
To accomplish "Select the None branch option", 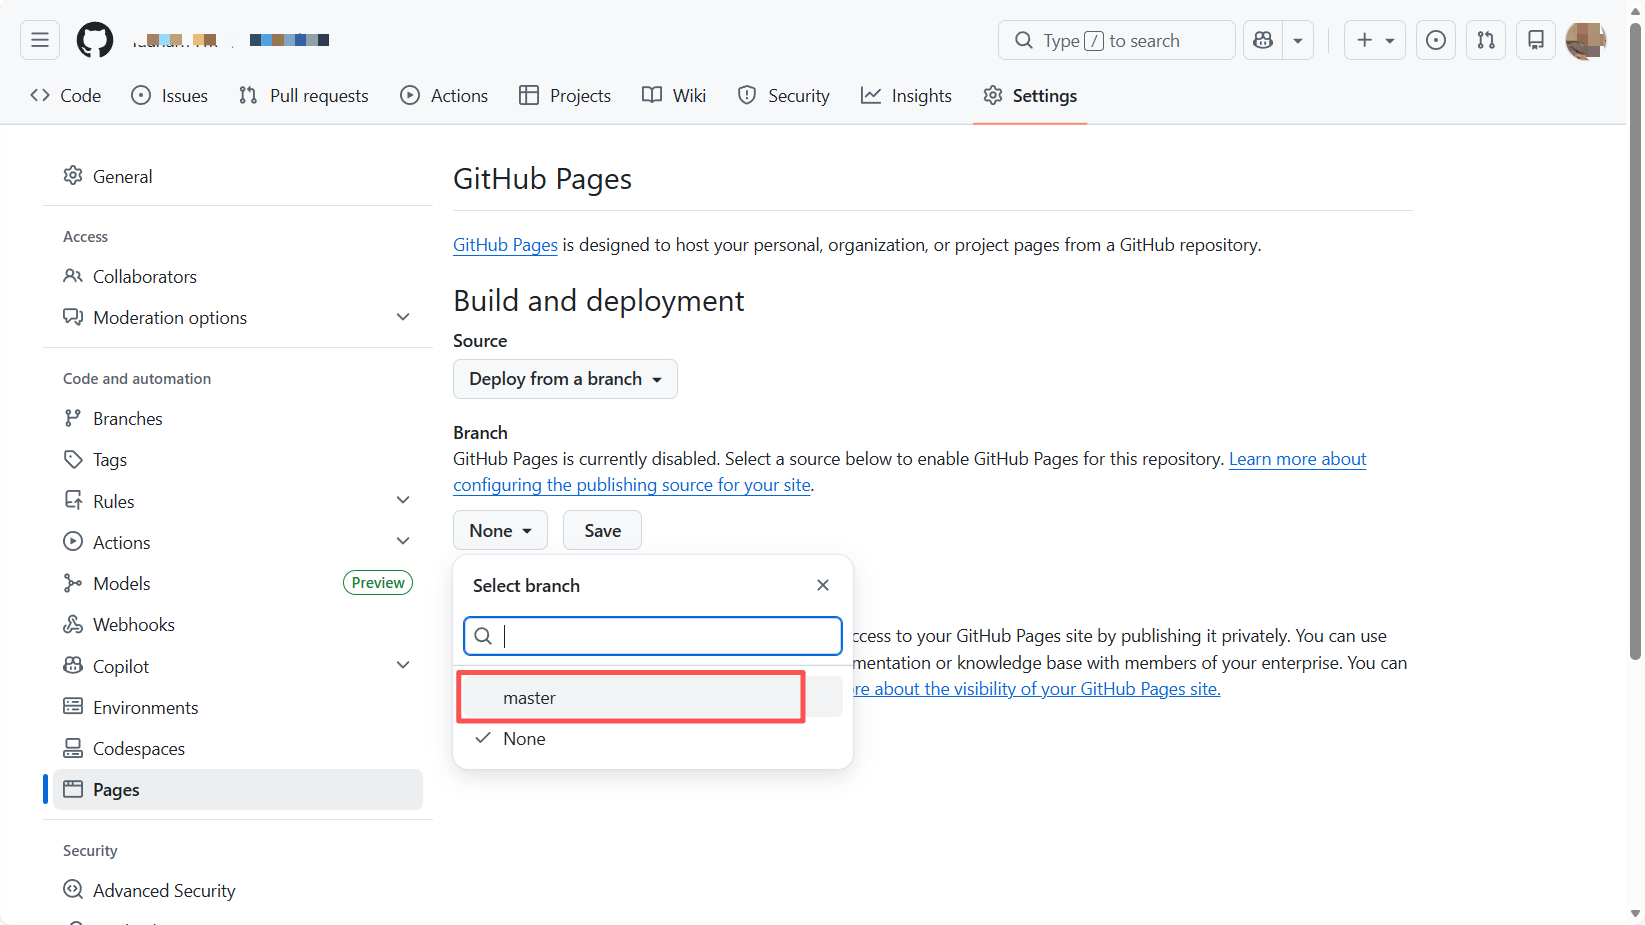I will coord(525,739).
